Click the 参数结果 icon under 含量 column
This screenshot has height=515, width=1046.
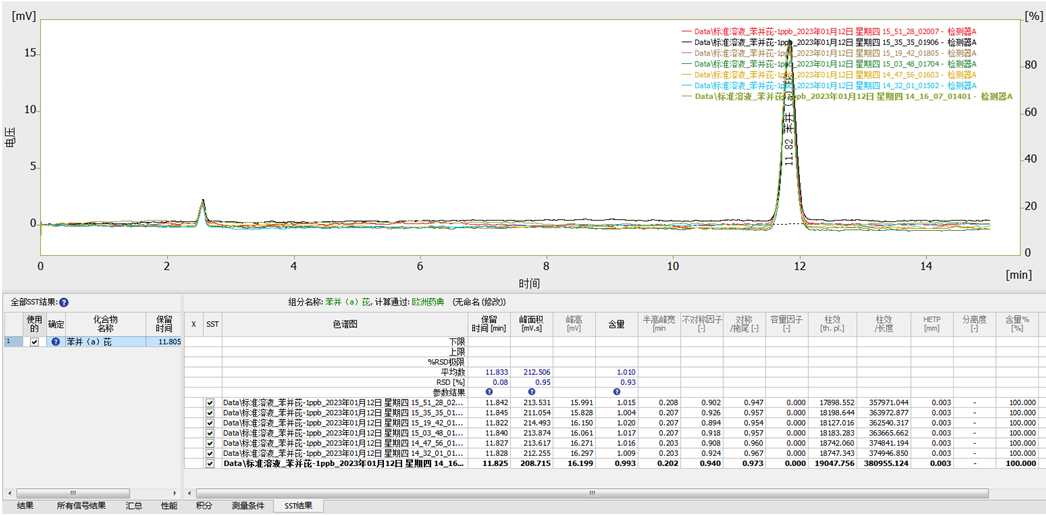click(616, 392)
